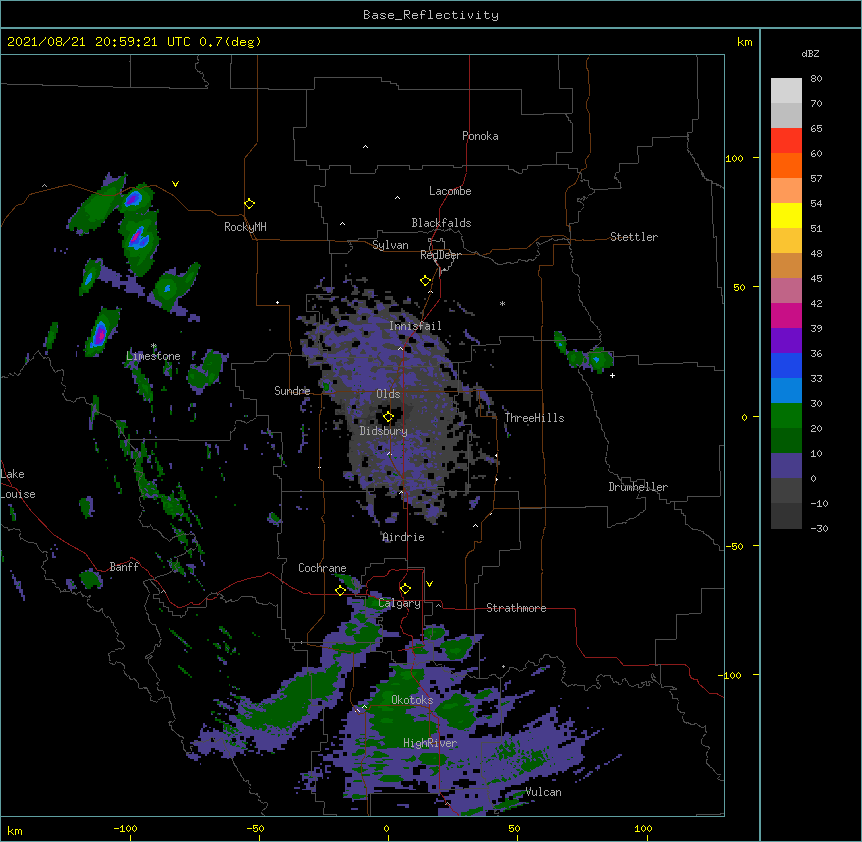Click the yellow V marker northeast of Calgary

coord(429,584)
